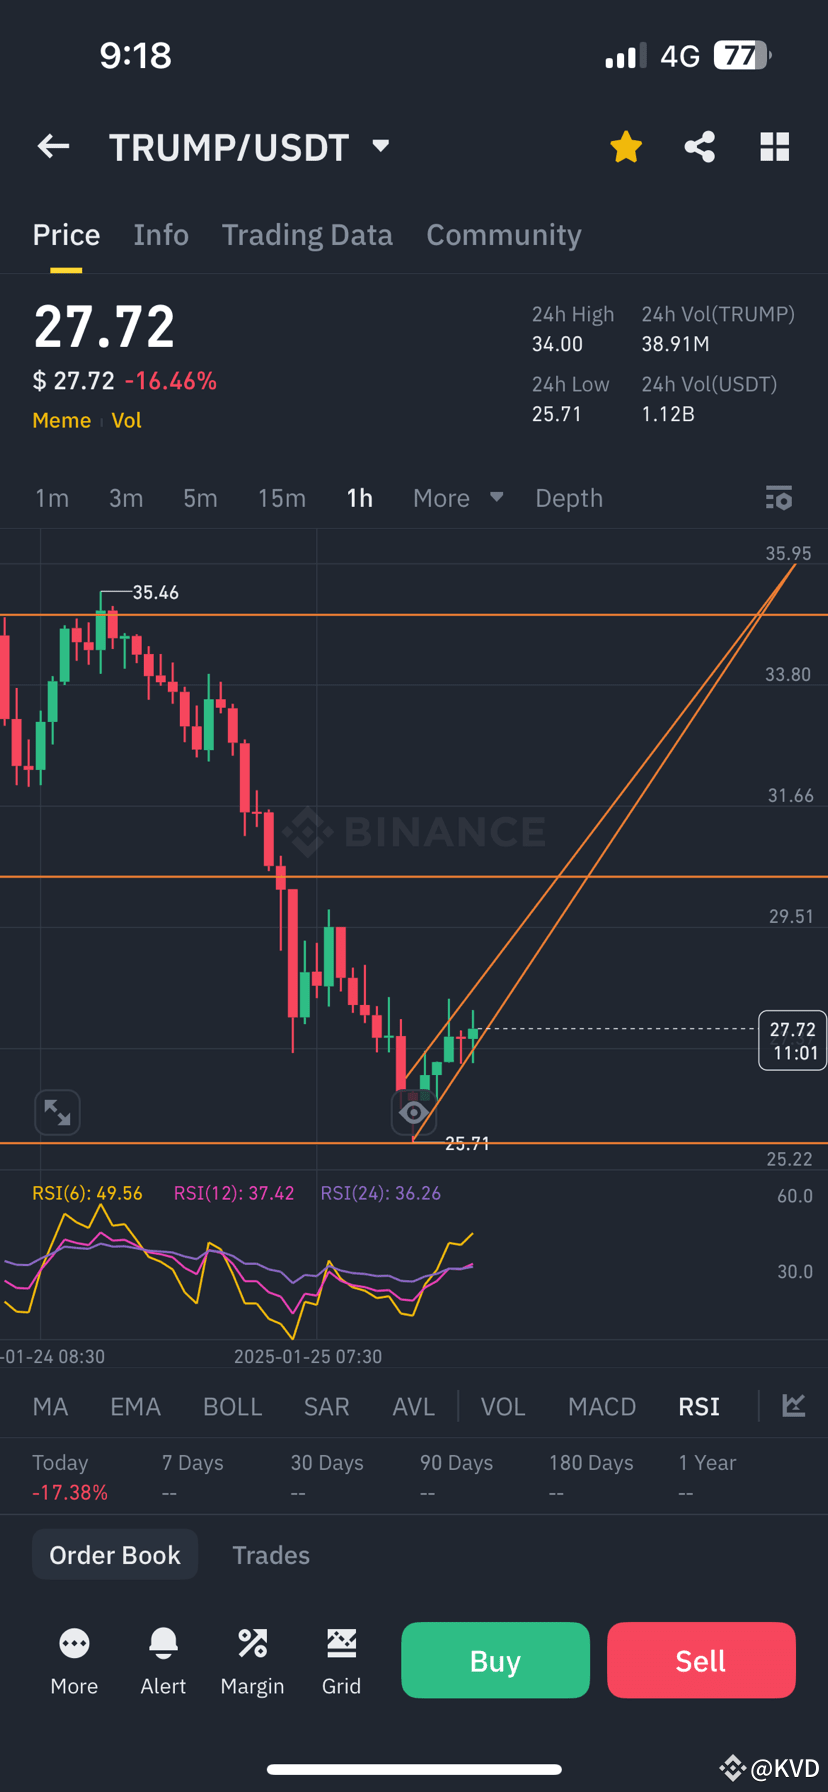This screenshot has width=828, height=1792.
Task: Select the 1h timeframe
Action: pyautogui.click(x=360, y=498)
